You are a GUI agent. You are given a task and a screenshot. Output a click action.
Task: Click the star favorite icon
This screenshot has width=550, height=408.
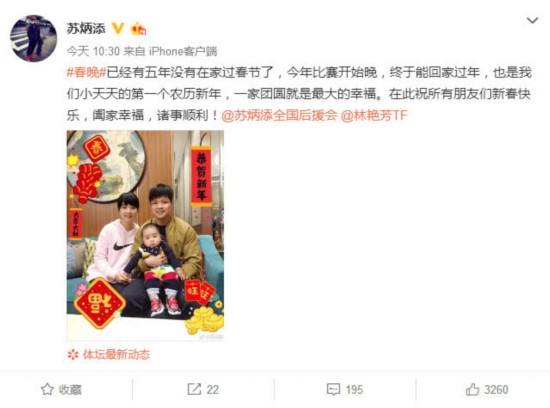point(47,389)
